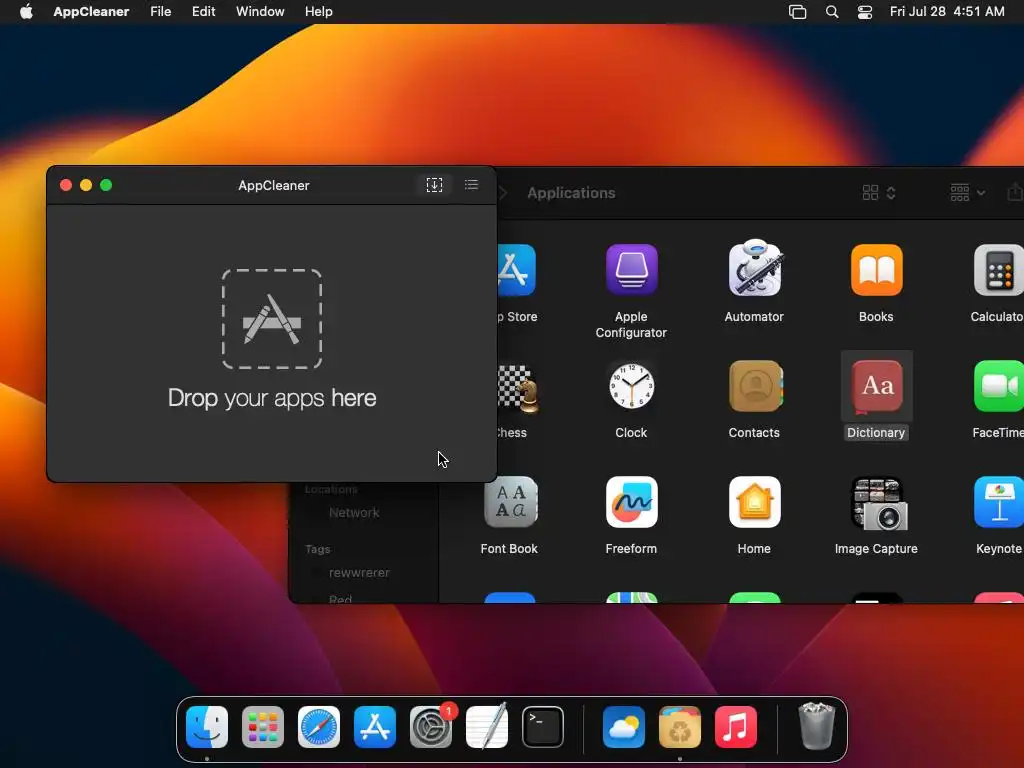Select the rewwrerer tag in Finder sidebar
The width and height of the screenshot is (1024, 768).
click(359, 573)
